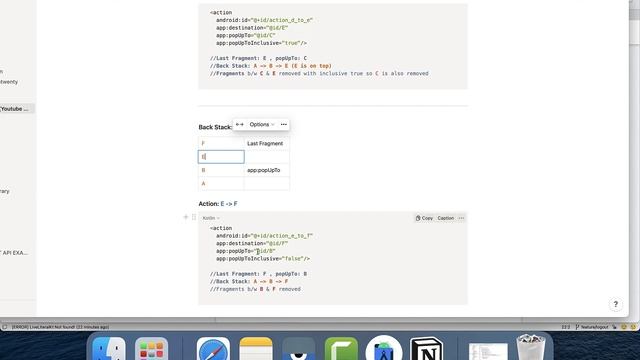Click comment 'Last Fragment: F , popUpTo: B'
Image resolution: width=640 pixels, height=360 pixels.
[x=258, y=274]
